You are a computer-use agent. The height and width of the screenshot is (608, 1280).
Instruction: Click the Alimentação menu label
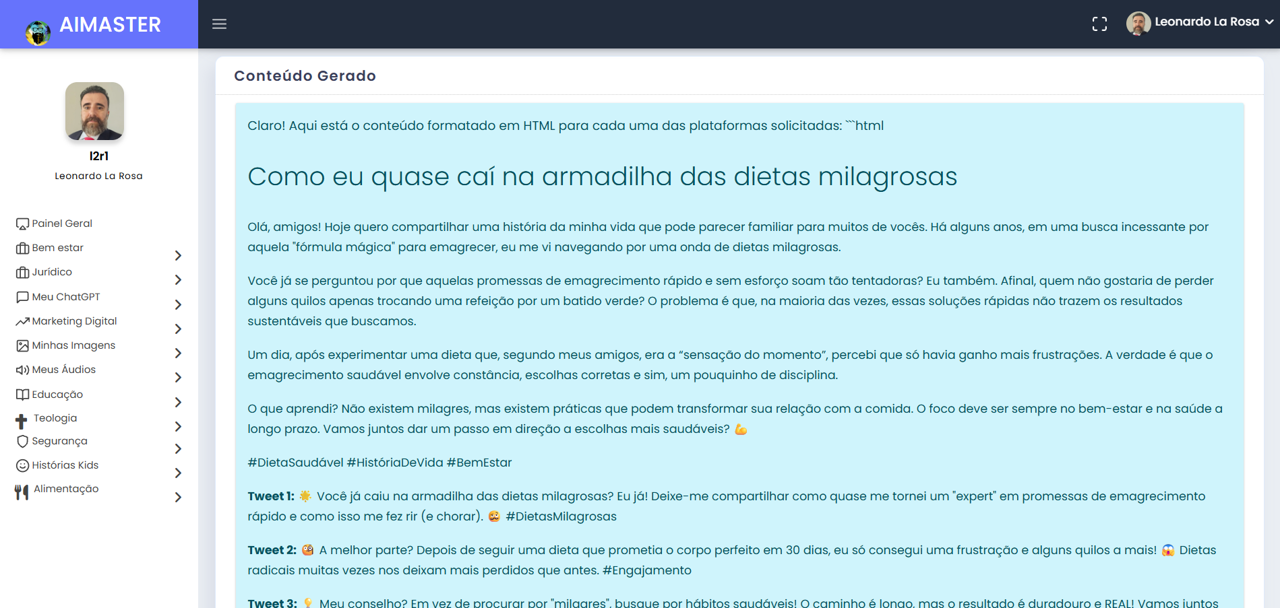[66, 489]
